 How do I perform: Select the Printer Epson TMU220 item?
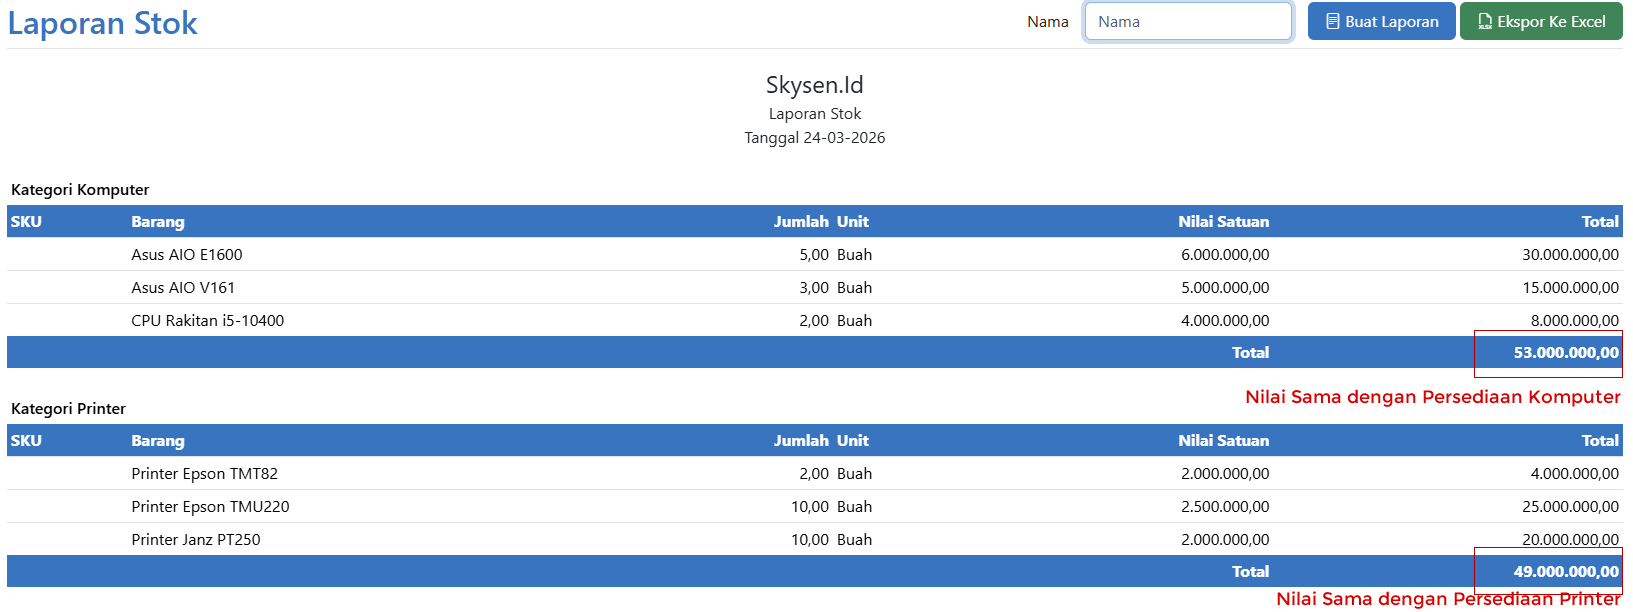pos(210,507)
